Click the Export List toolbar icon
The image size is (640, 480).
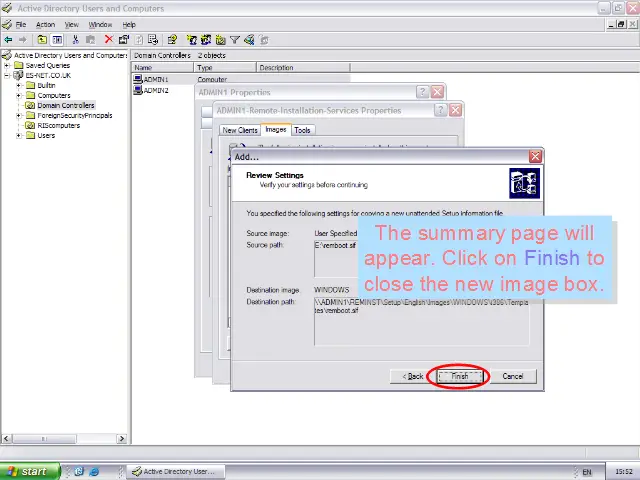click(x=153, y=40)
